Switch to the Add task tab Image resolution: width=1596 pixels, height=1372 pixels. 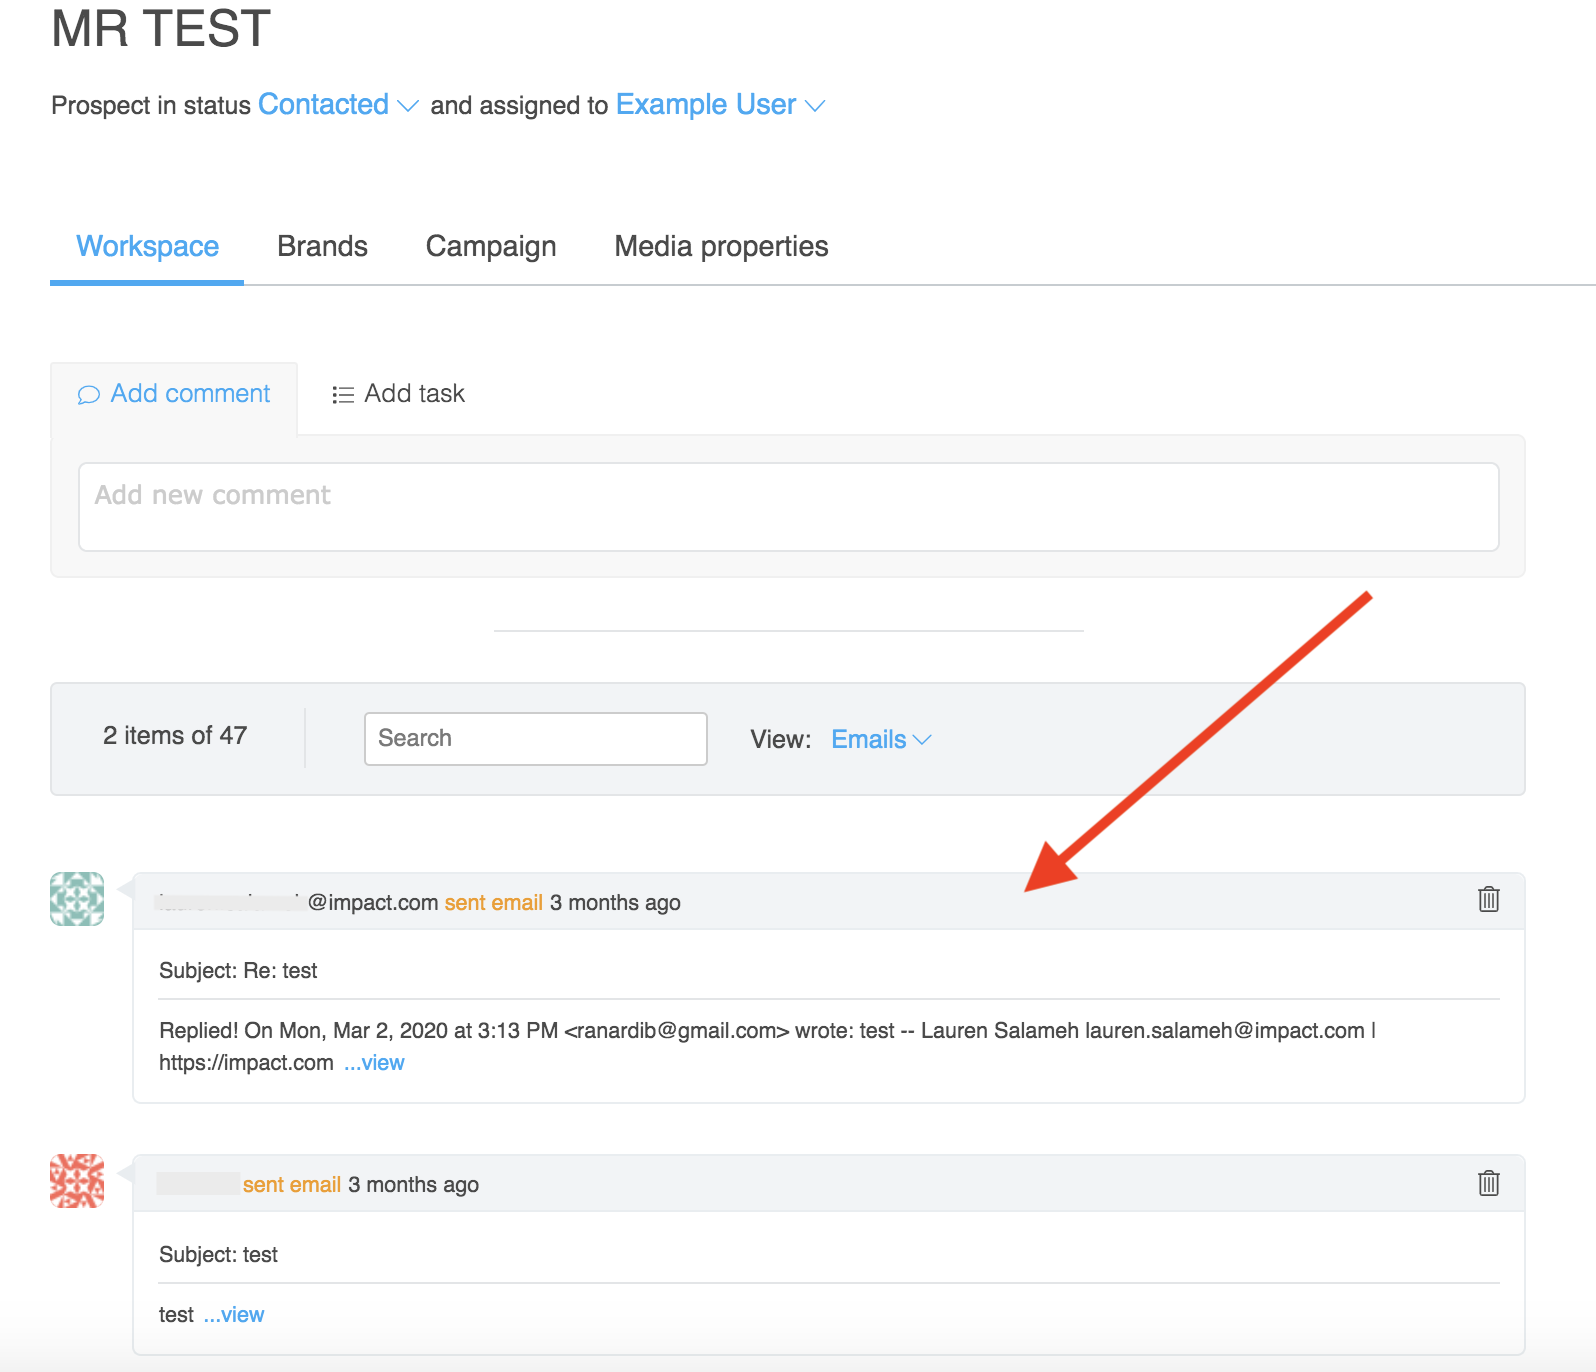(x=399, y=394)
